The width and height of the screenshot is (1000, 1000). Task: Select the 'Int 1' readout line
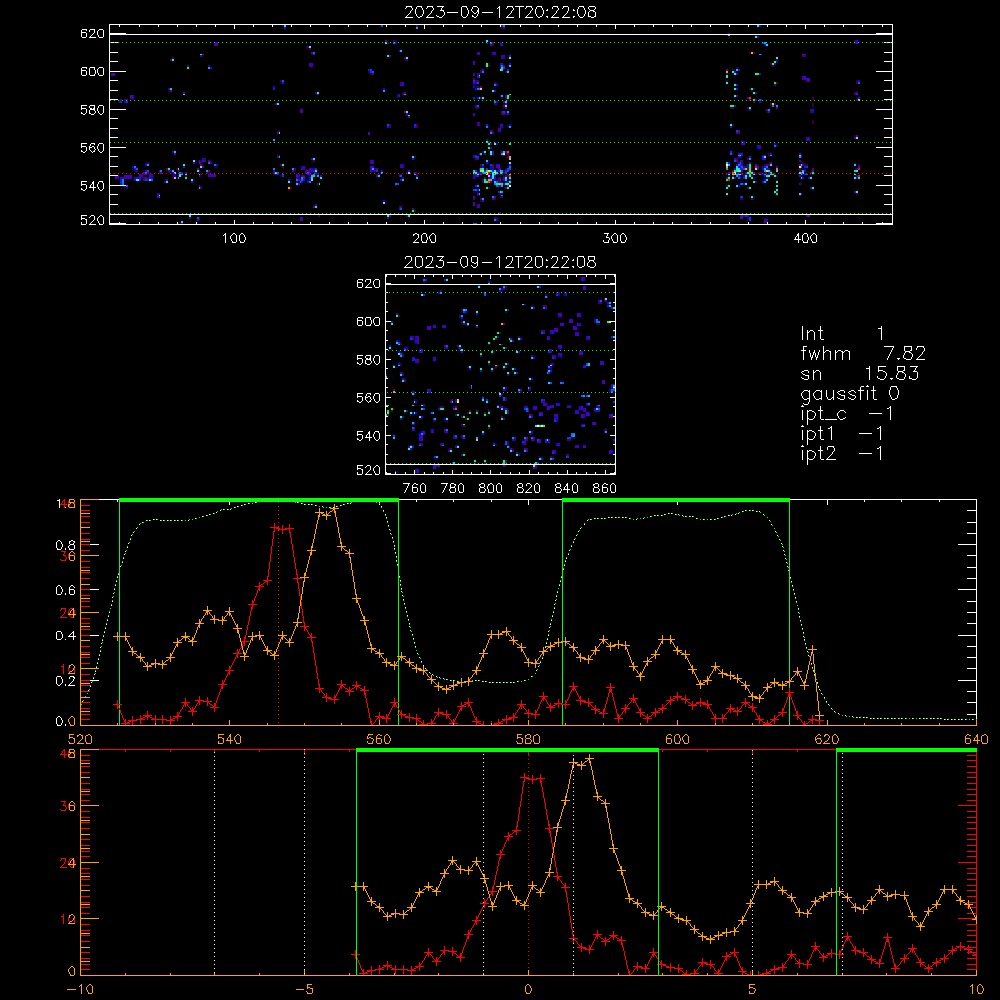coord(842,334)
